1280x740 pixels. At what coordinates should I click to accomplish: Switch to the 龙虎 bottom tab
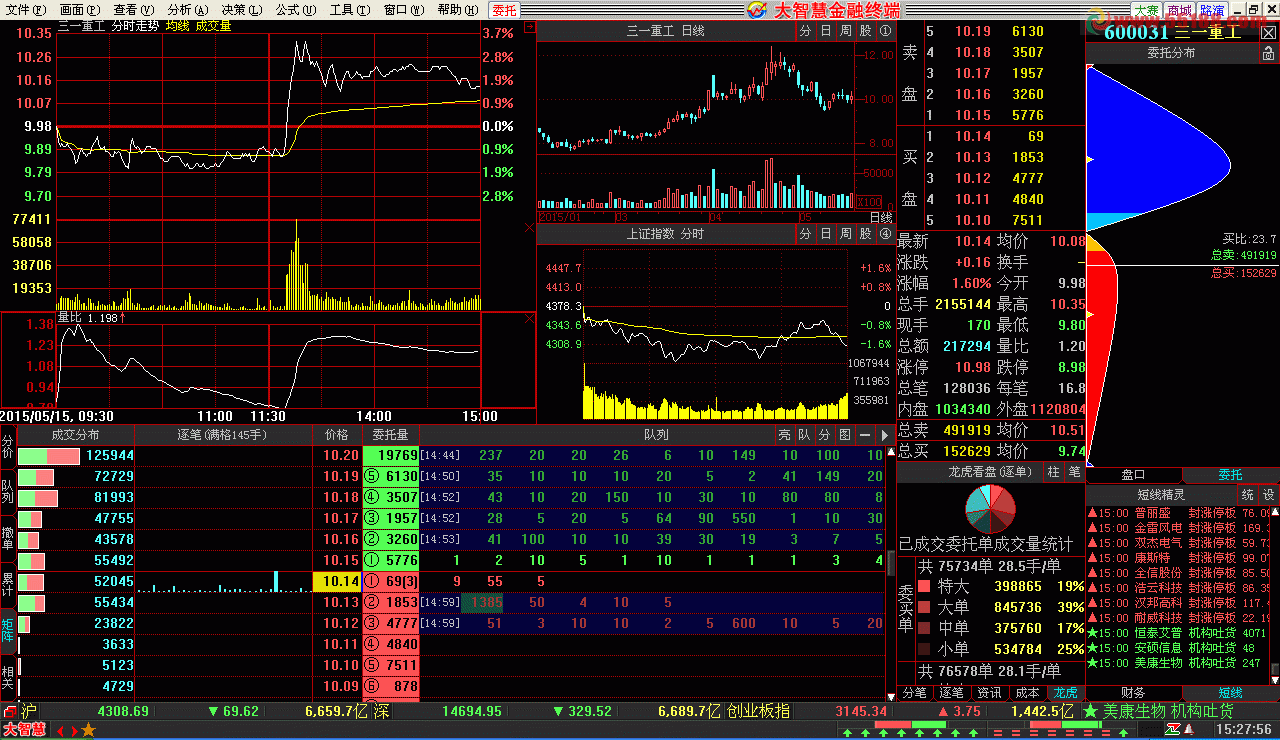(x=1064, y=692)
